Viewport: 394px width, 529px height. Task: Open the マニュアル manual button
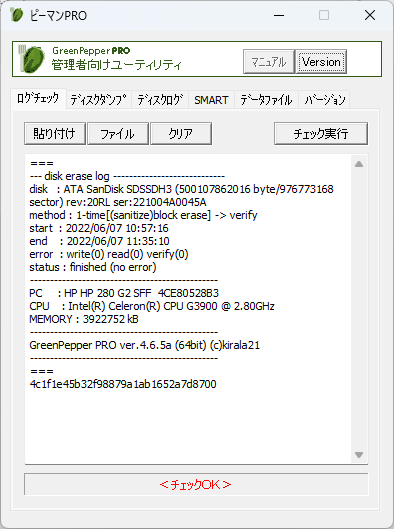tap(269, 62)
